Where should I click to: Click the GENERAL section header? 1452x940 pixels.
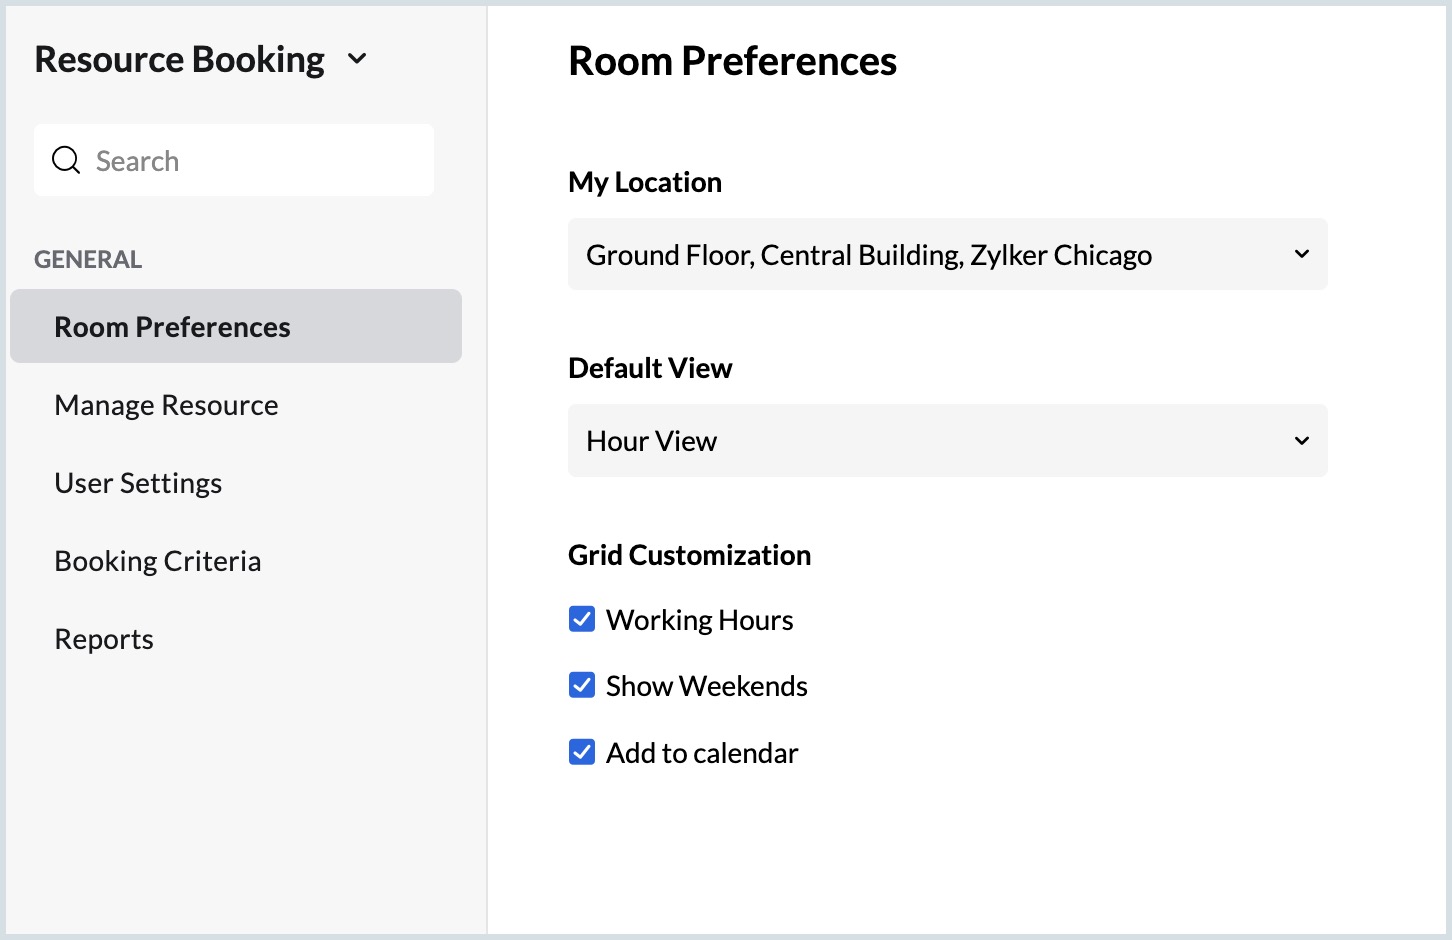[x=88, y=259]
